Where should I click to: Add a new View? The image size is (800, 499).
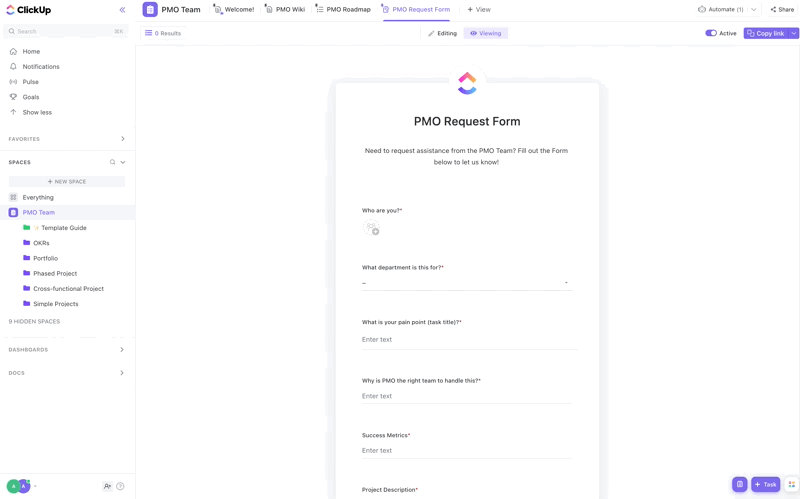click(x=479, y=10)
